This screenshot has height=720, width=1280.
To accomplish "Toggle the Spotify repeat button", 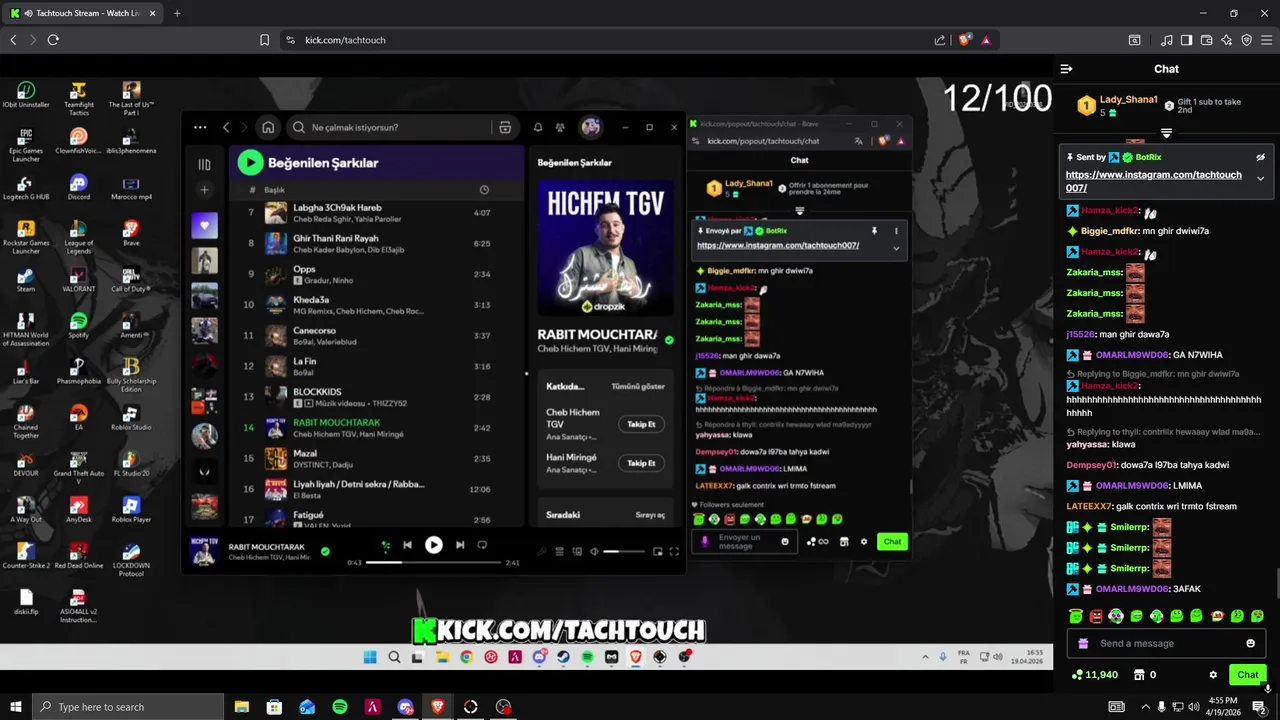I will pyautogui.click(x=482, y=545).
